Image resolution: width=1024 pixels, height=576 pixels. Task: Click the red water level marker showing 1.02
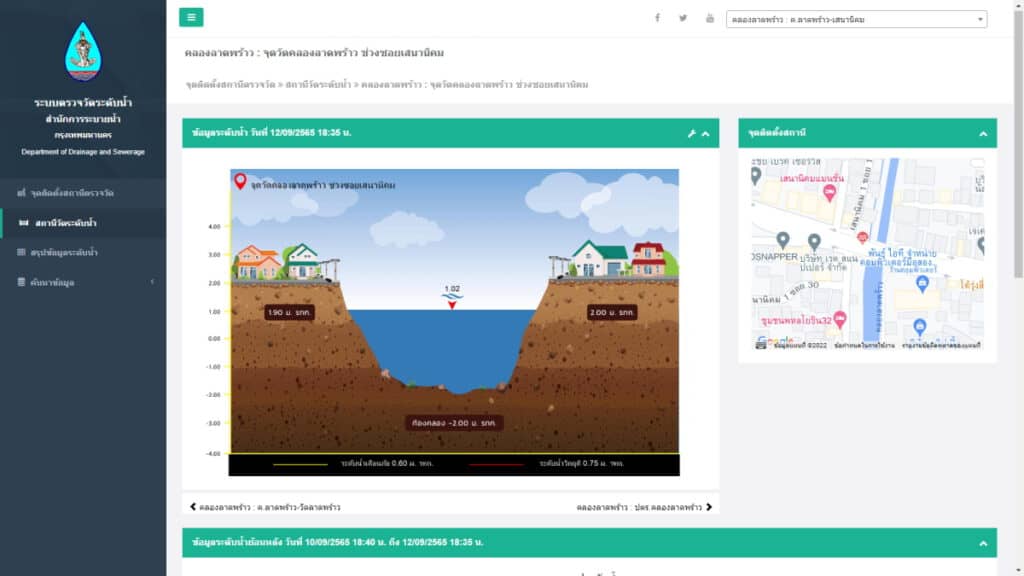tap(452, 303)
